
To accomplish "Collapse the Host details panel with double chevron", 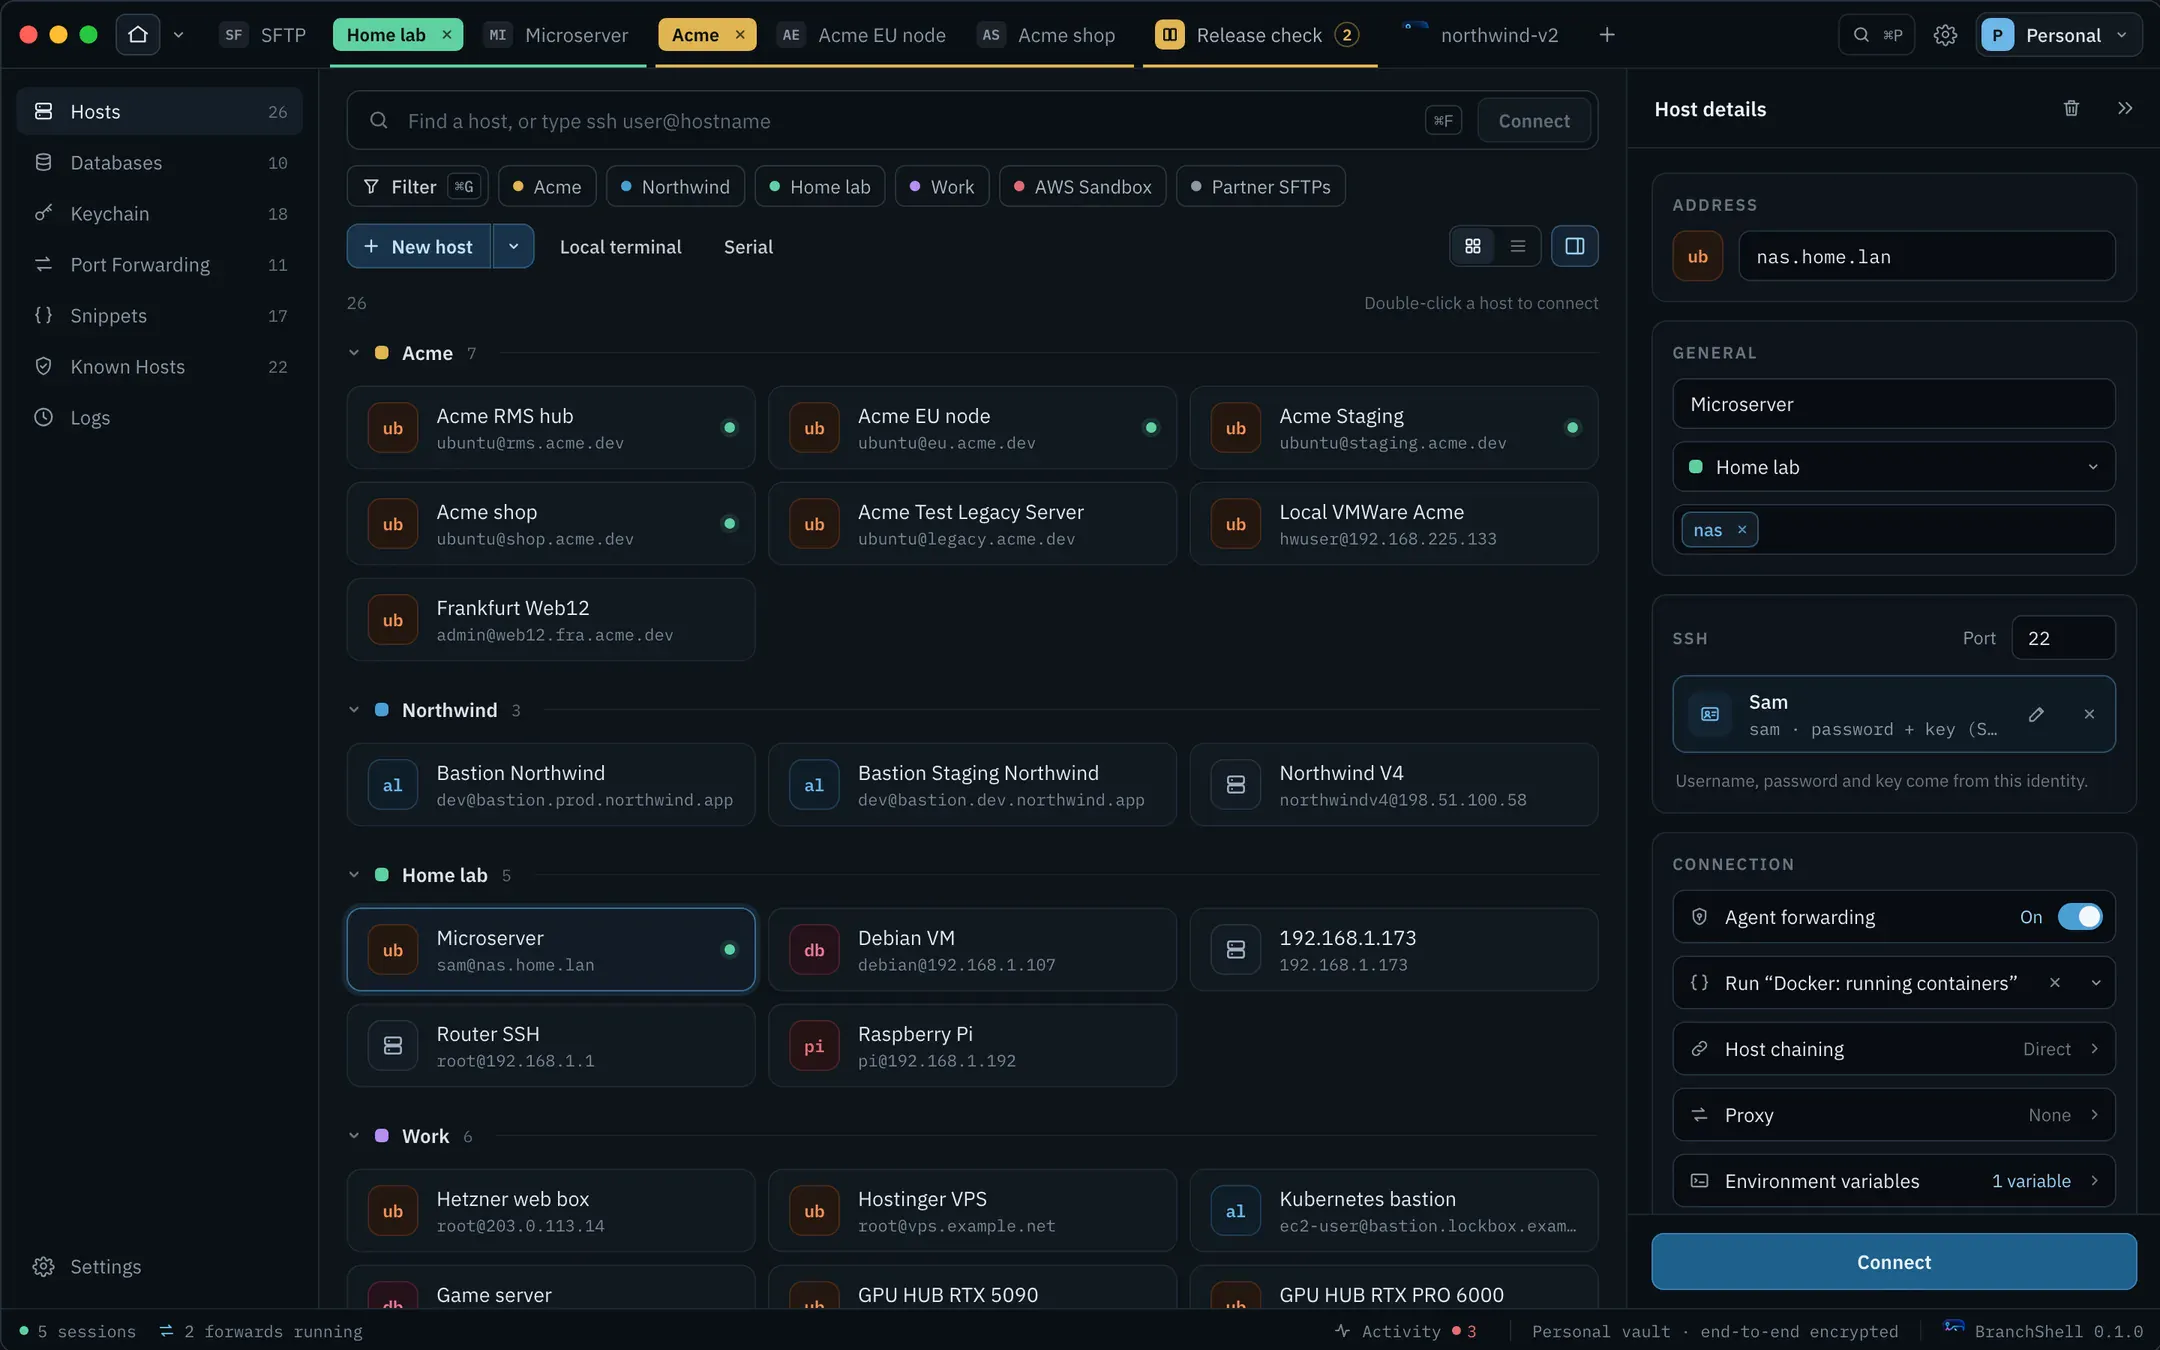I will point(2125,108).
